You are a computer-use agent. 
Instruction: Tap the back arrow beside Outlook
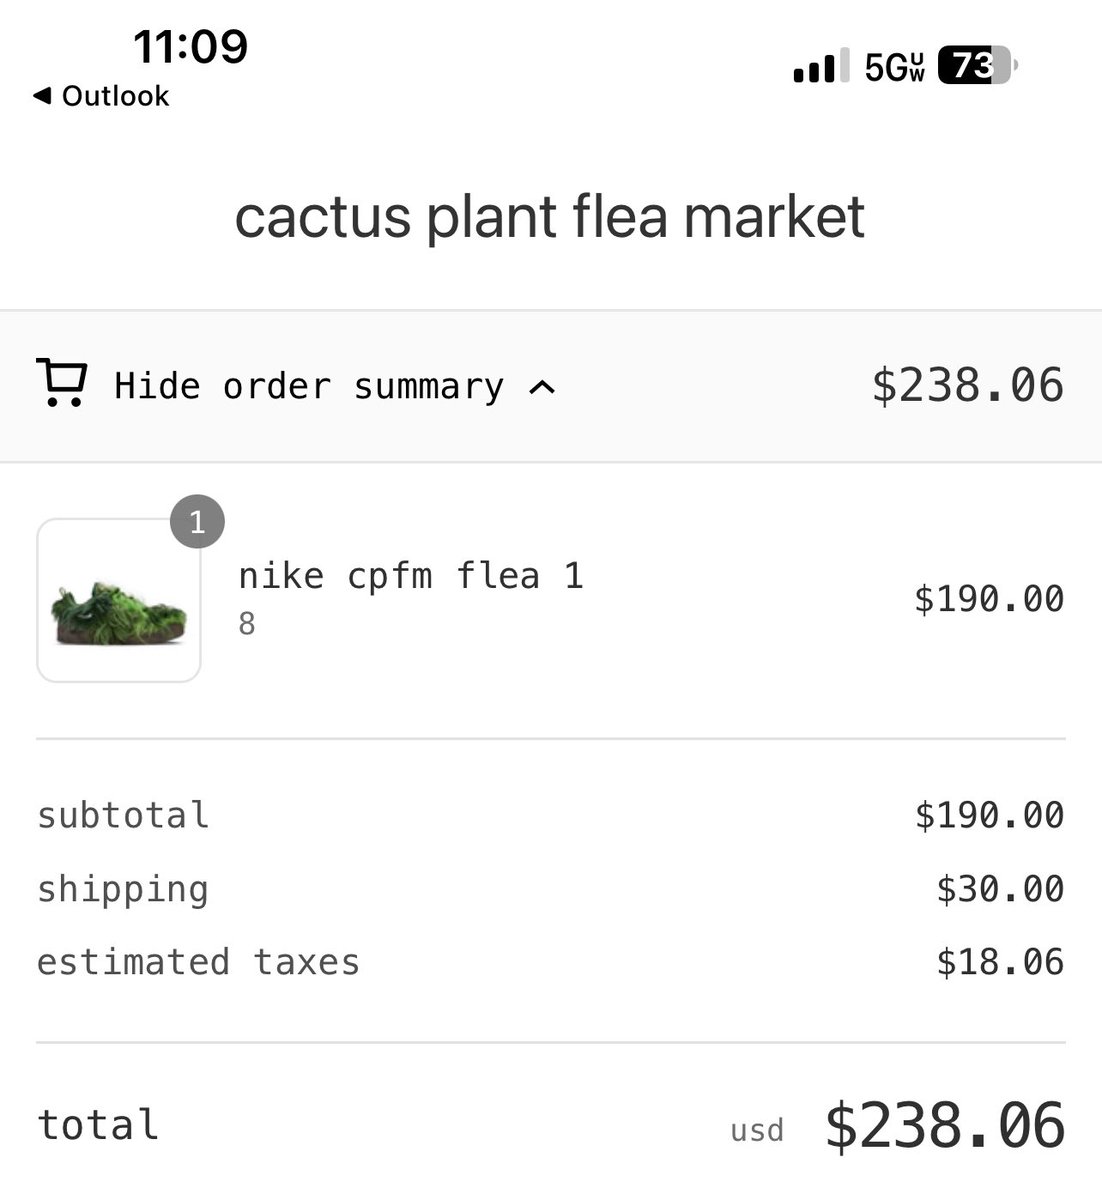tap(41, 96)
